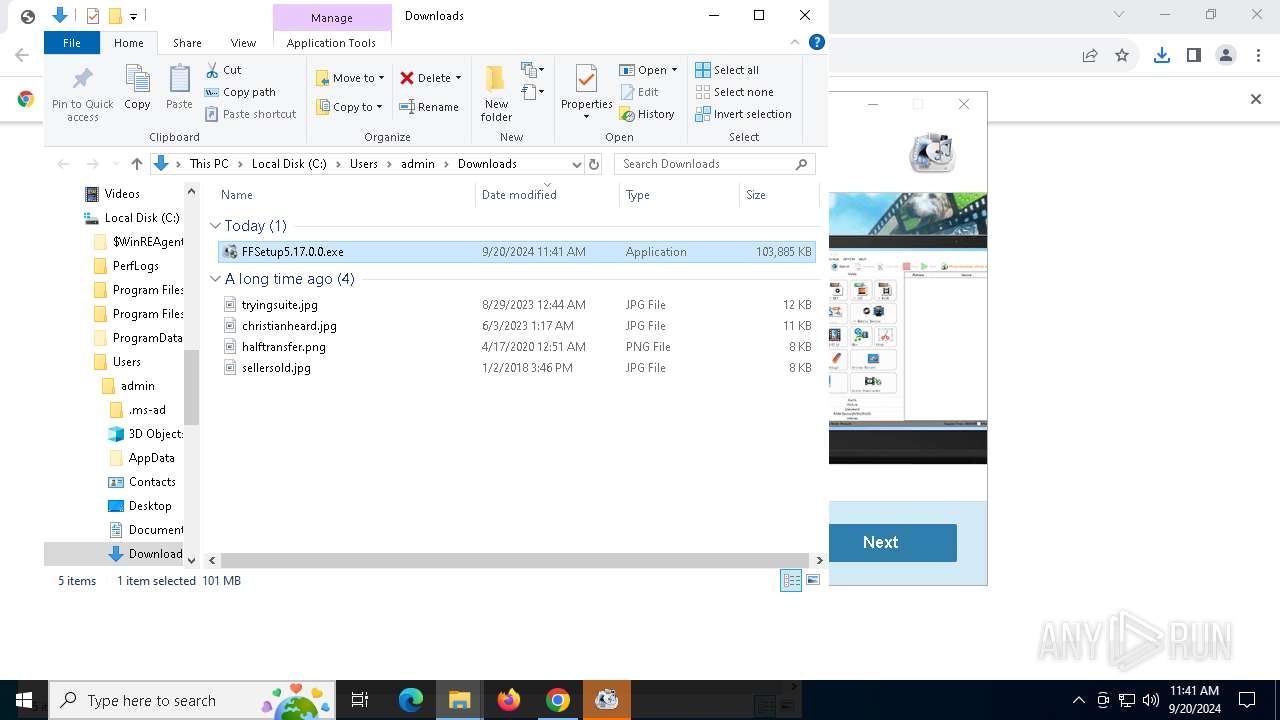Sort by Size column header
This screenshot has height=720, width=1280.
click(778, 195)
